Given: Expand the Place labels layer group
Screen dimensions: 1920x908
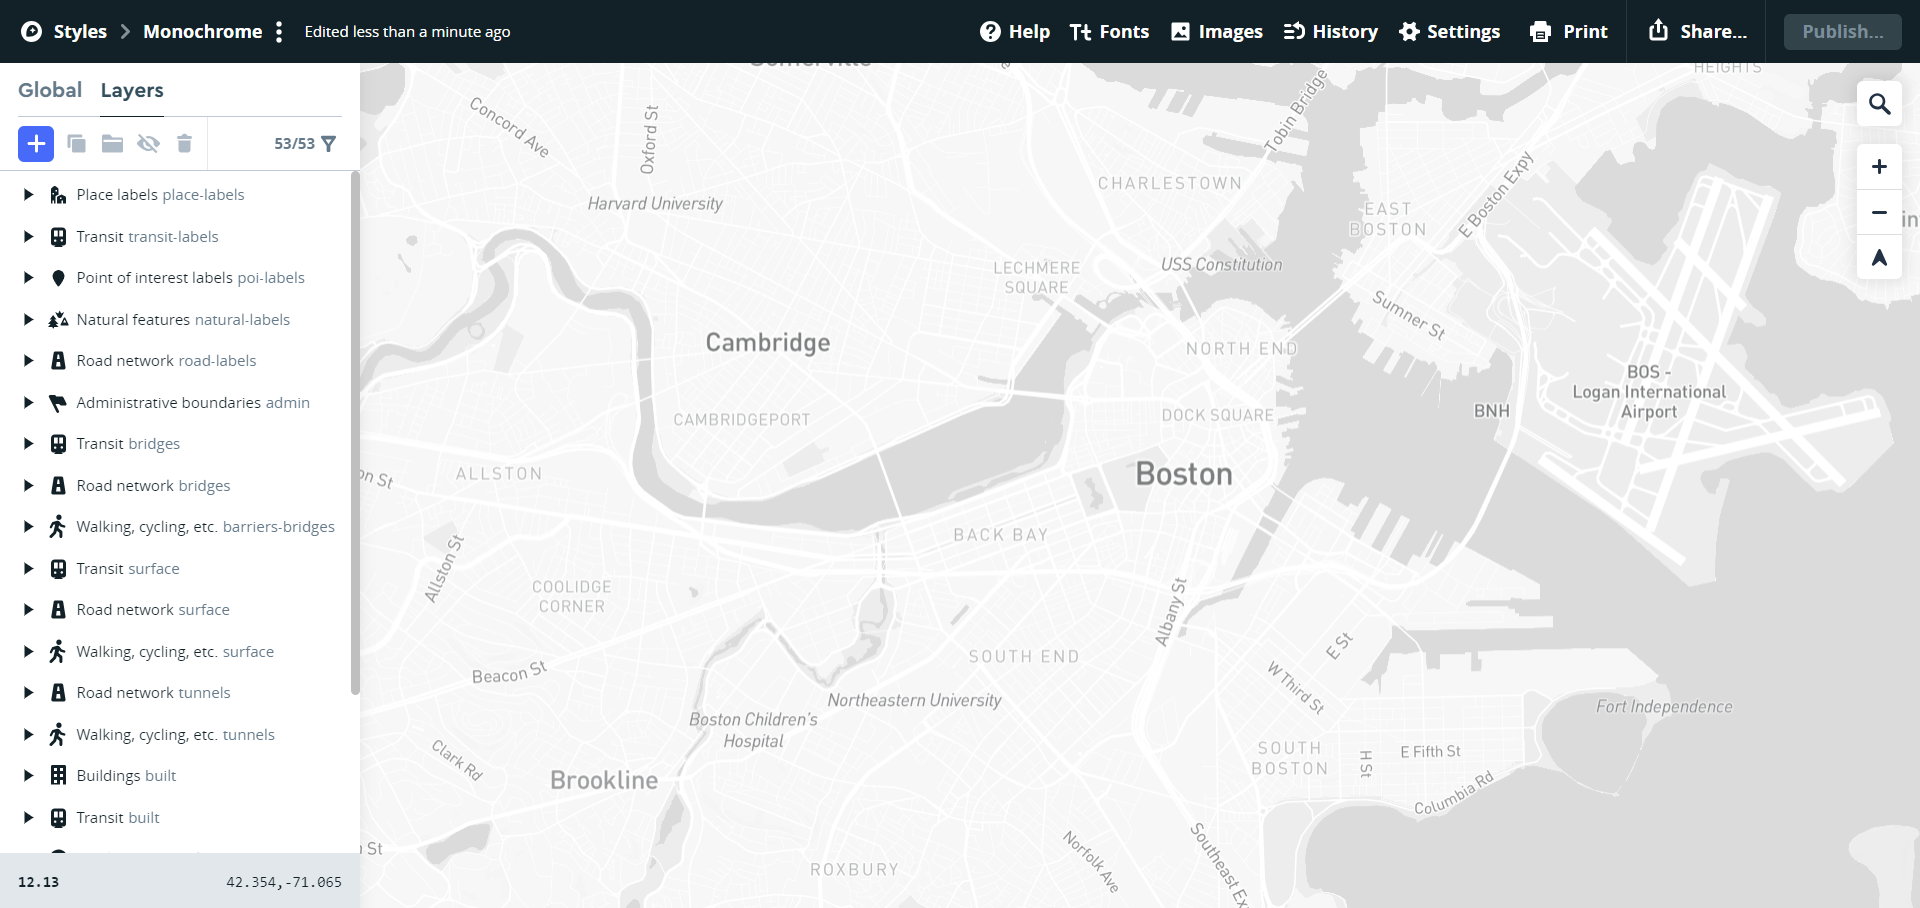Looking at the screenshot, I should click(x=28, y=195).
